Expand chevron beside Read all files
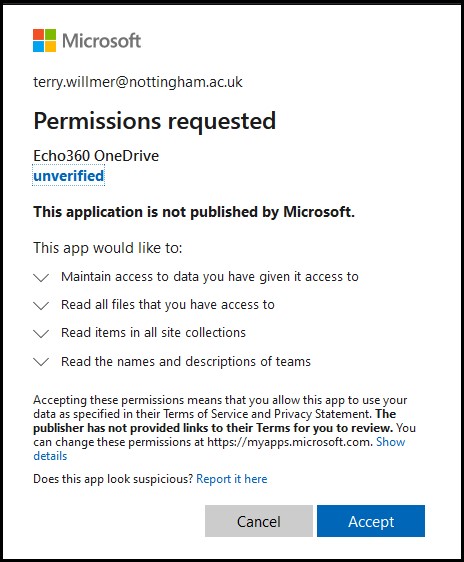 click(x=41, y=305)
